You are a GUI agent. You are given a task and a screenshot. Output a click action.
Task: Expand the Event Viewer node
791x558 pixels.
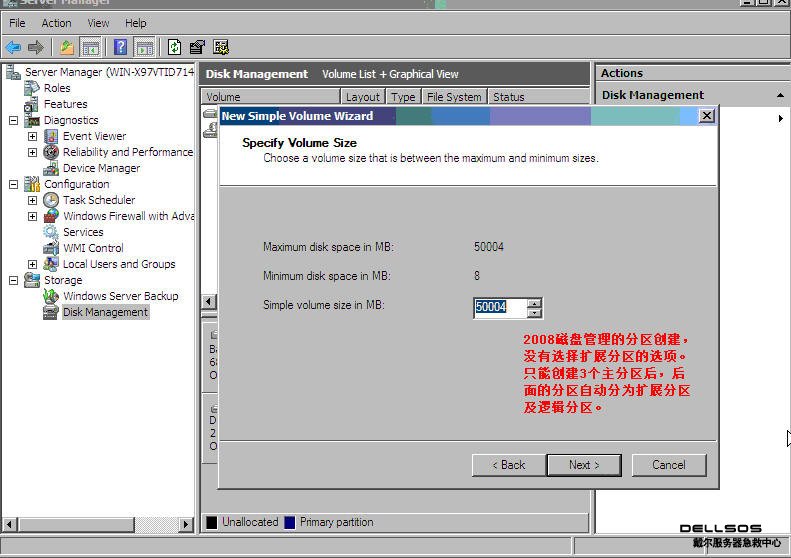pyautogui.click(x=32, y=136)
